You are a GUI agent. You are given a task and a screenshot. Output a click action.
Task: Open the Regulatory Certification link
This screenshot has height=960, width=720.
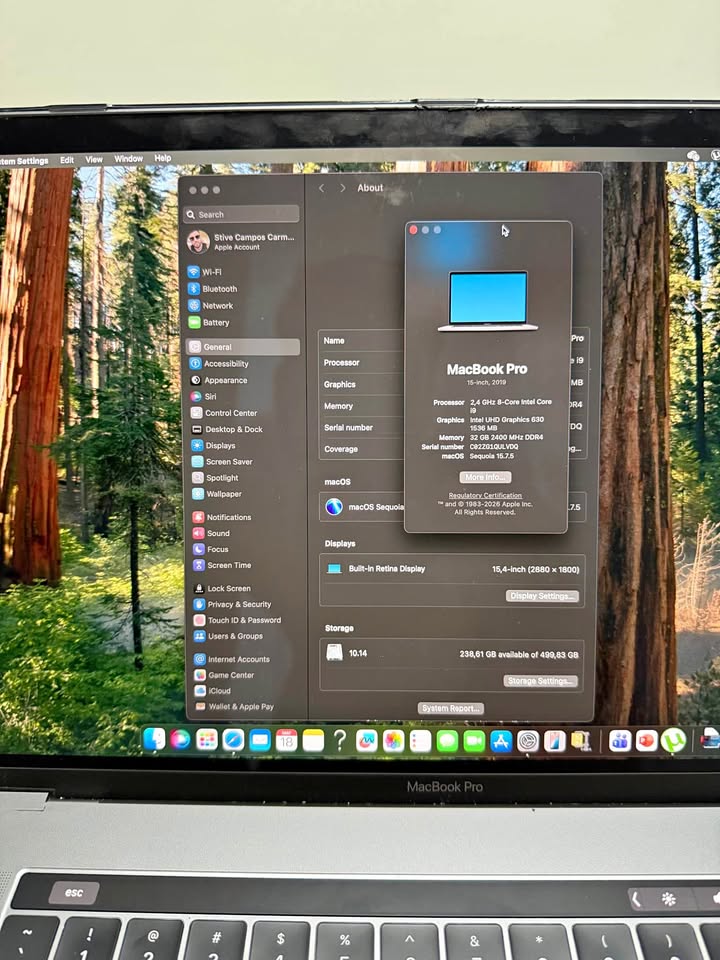(x=485, y=495)
